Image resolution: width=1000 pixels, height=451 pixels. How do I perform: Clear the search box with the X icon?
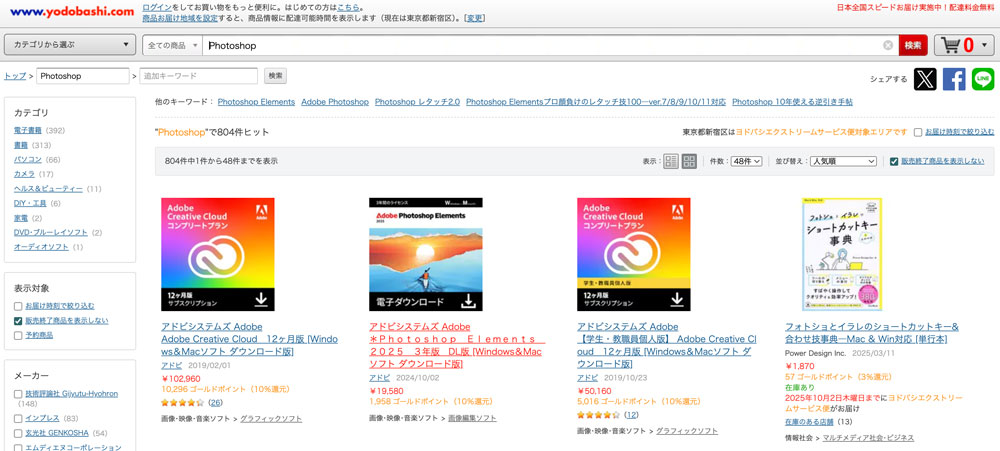pos(888,45)
